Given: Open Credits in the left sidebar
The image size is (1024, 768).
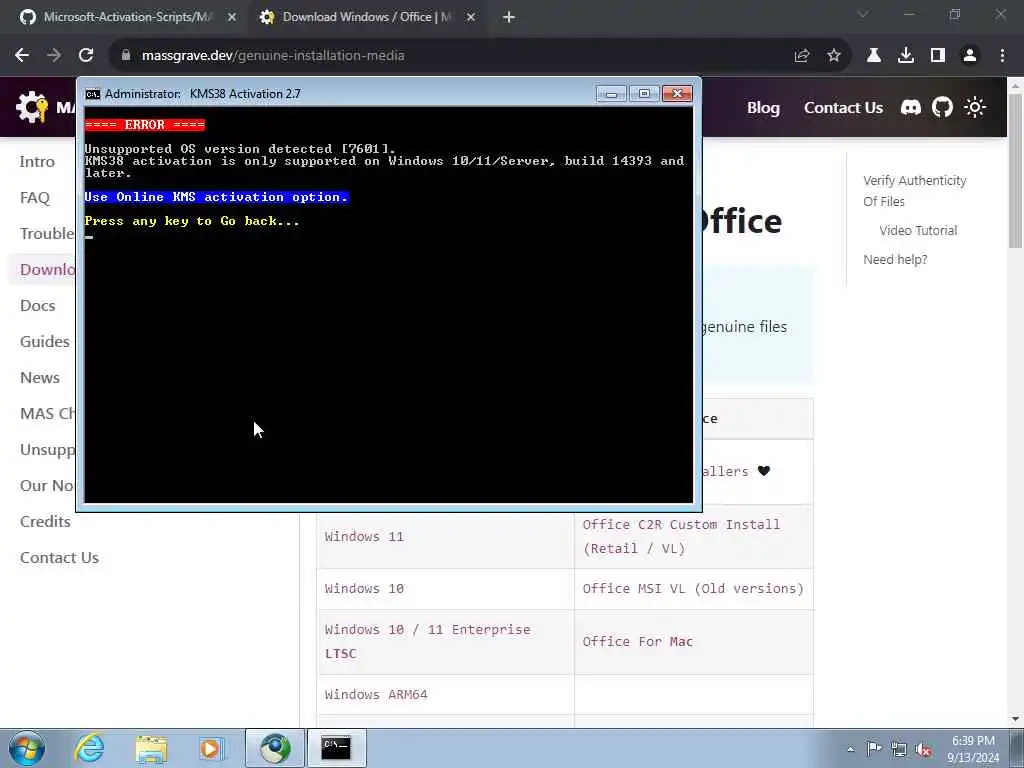Looking at the screenshot, I should coord(45,521).
